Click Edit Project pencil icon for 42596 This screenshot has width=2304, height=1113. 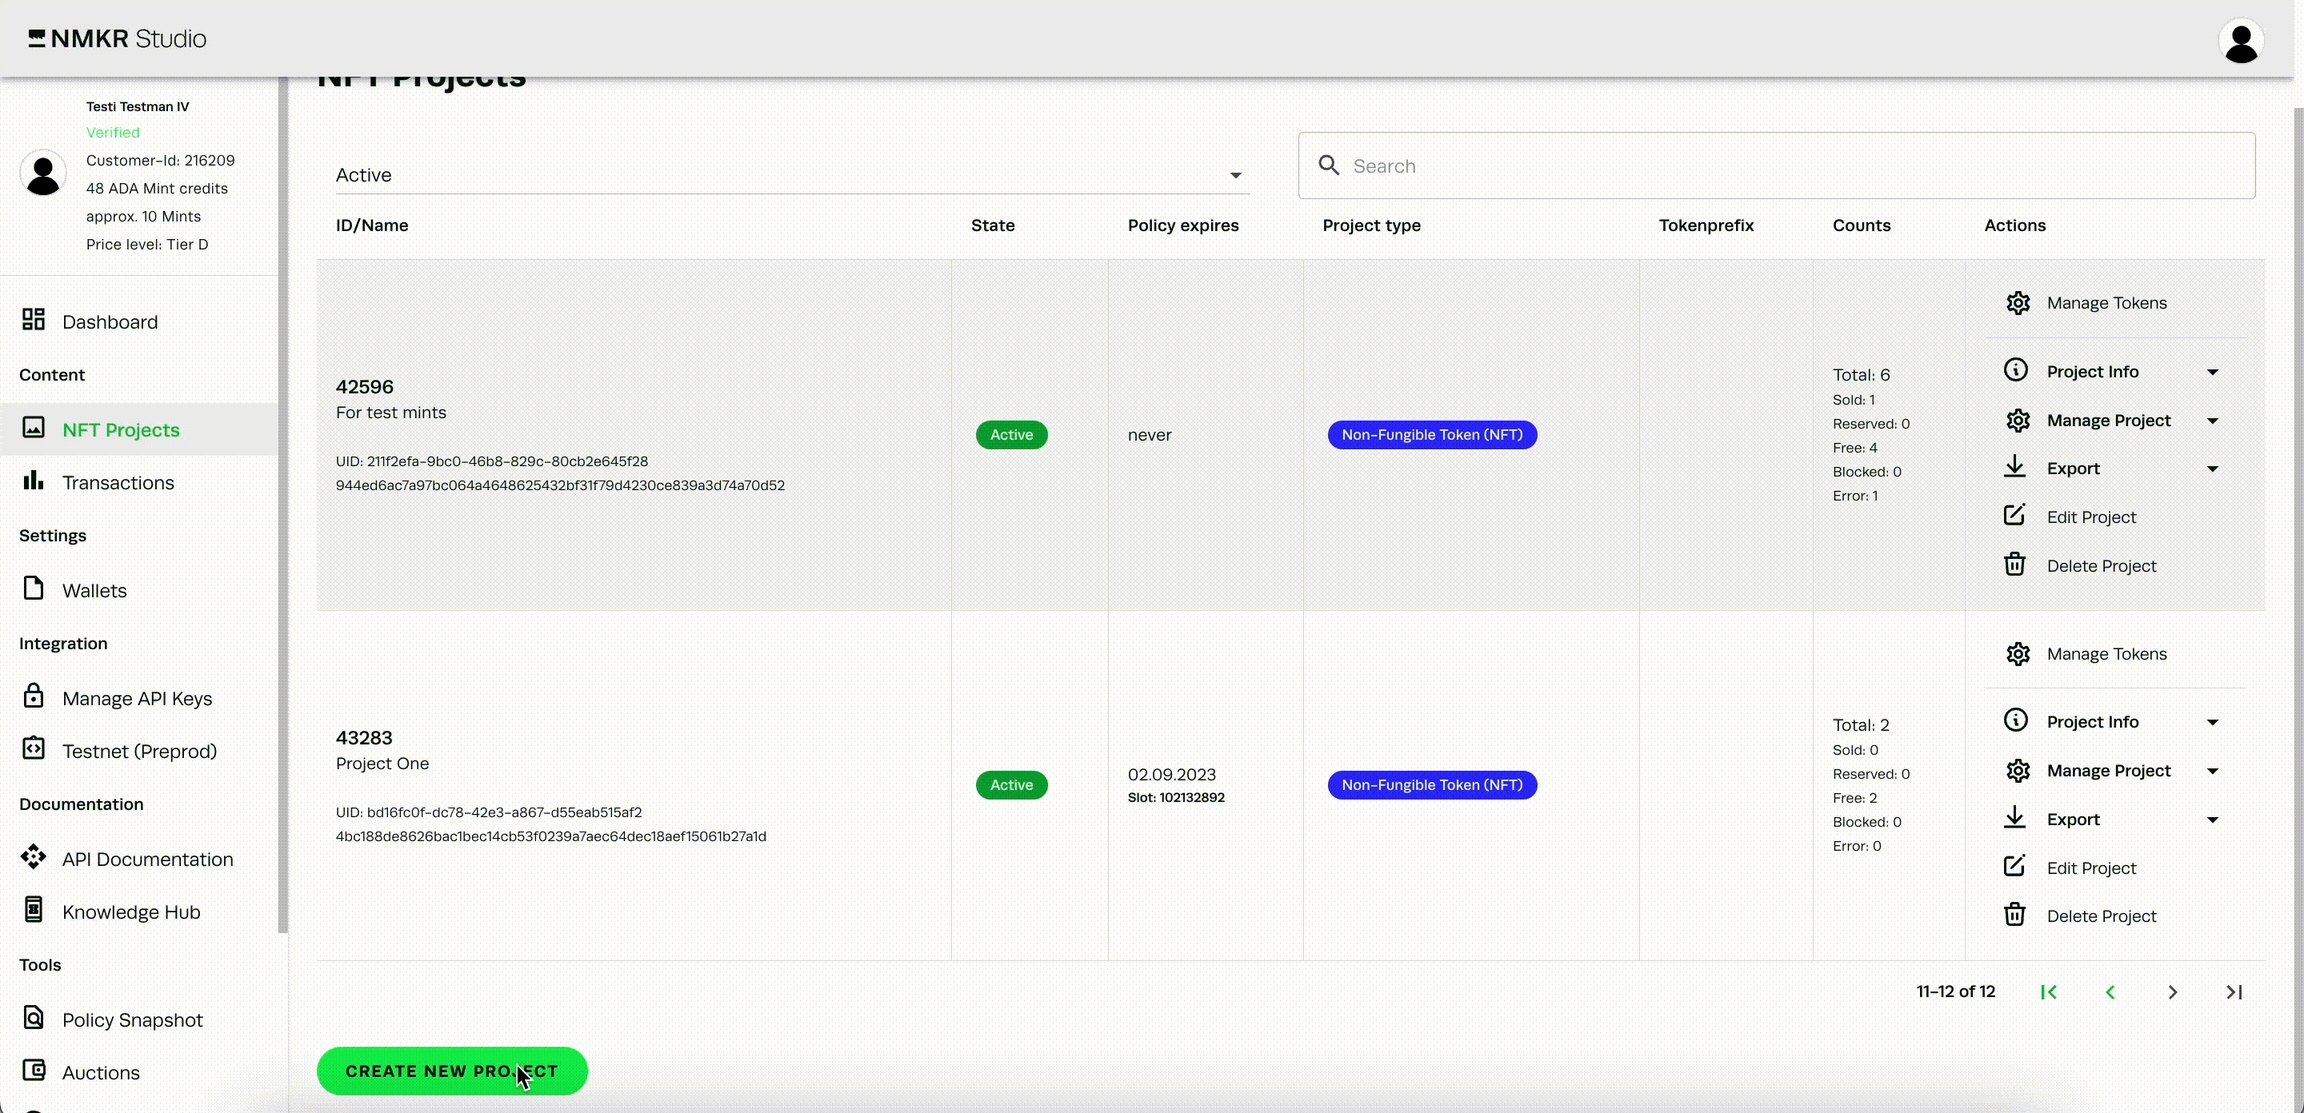click(x=2014, y=516)
